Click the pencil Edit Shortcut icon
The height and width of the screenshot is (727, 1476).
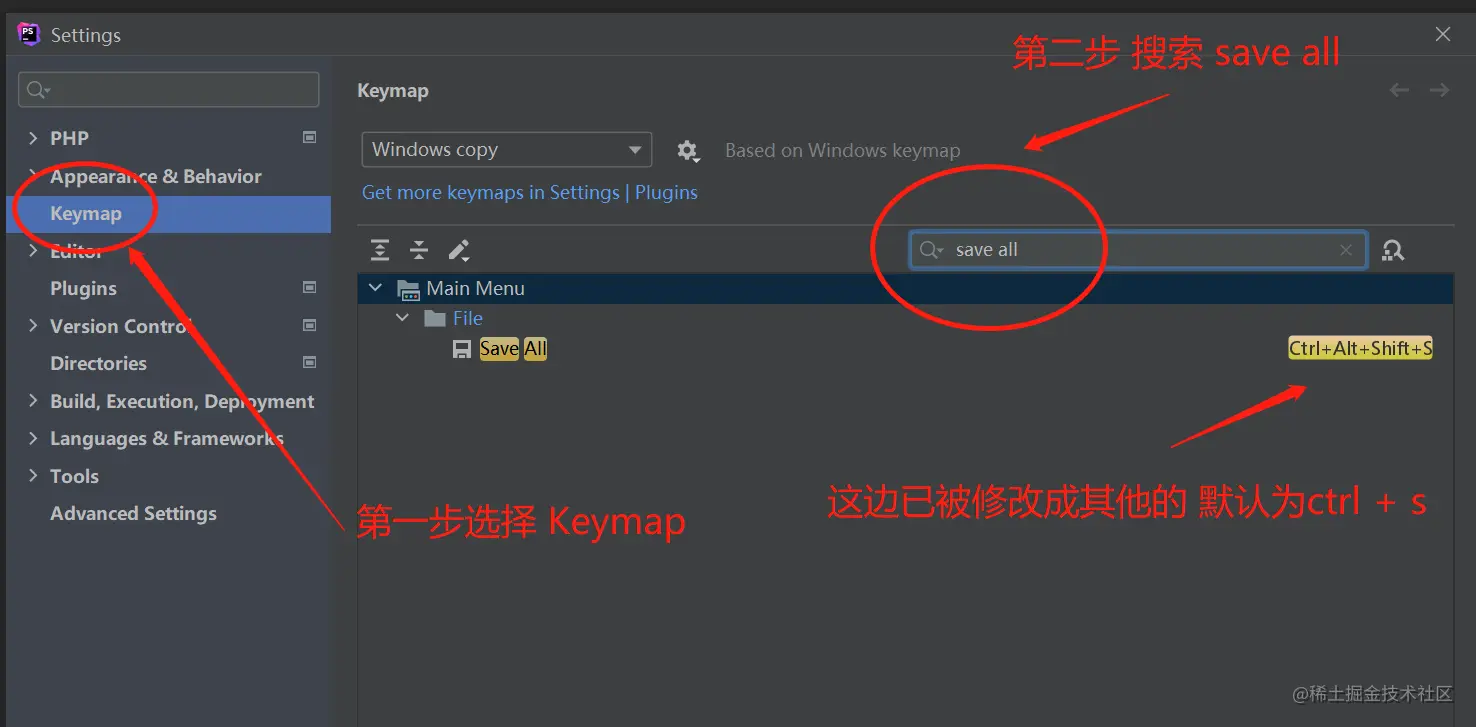(x=459, y=250)
